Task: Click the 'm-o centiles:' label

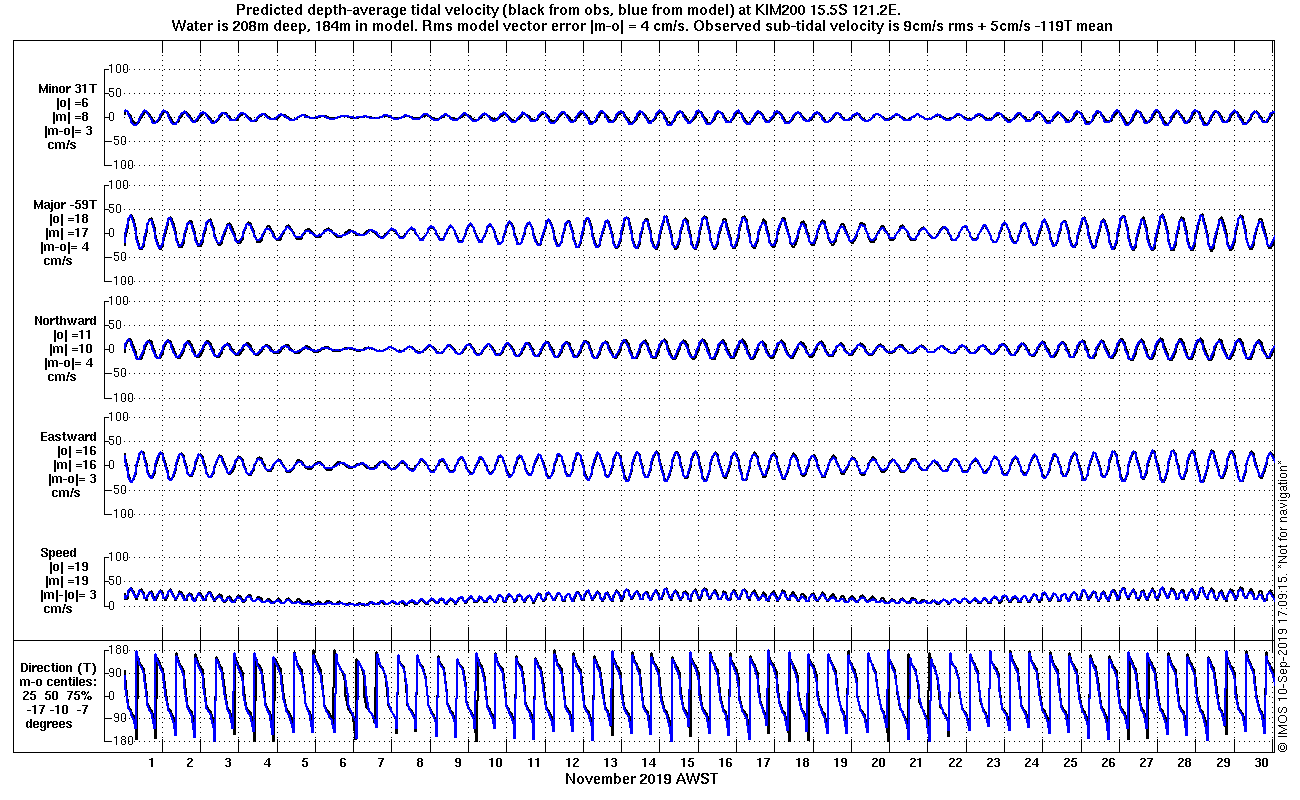Action: click(60, 682)
